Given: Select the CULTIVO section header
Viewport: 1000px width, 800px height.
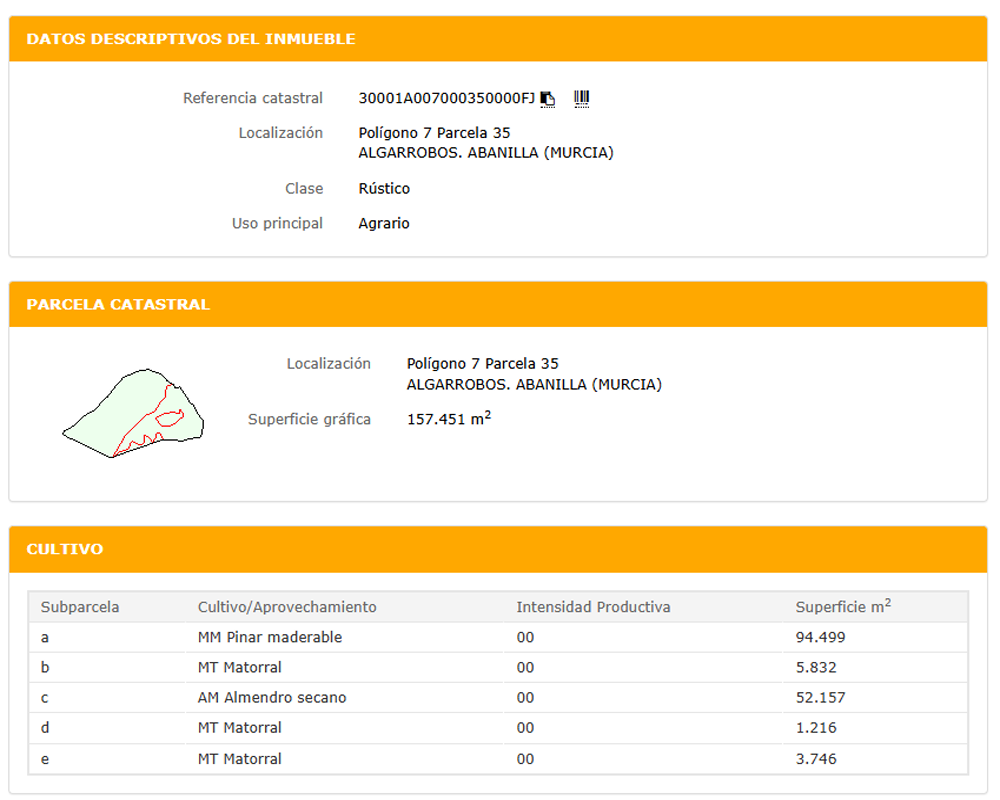Looking at the screenshot, I should click(x=64, y=549).
